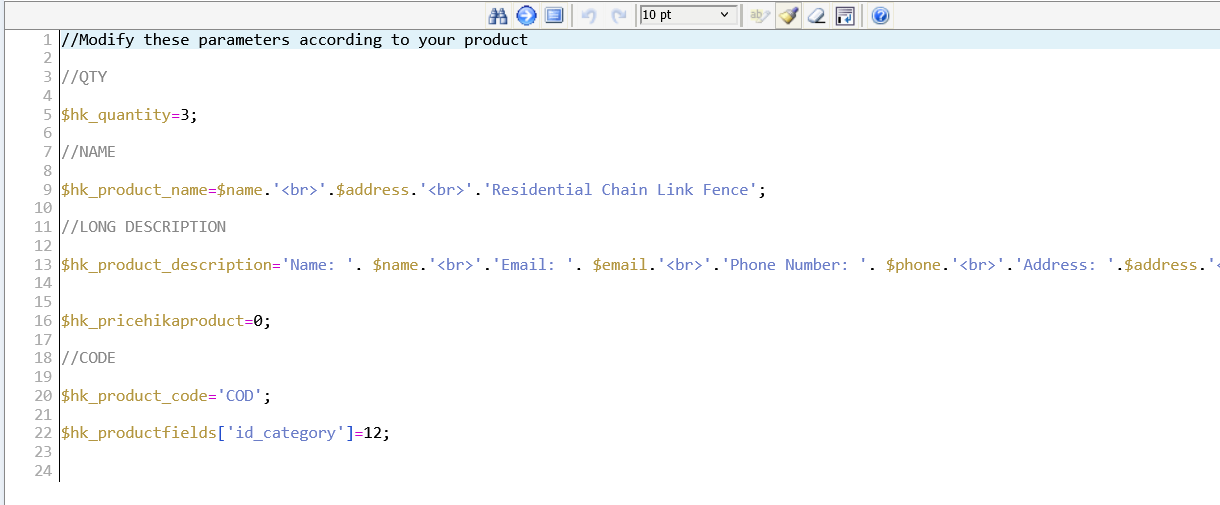1220x505 pixels.
Task: Click the $address variable on line 9
Action: pos(373,190)
